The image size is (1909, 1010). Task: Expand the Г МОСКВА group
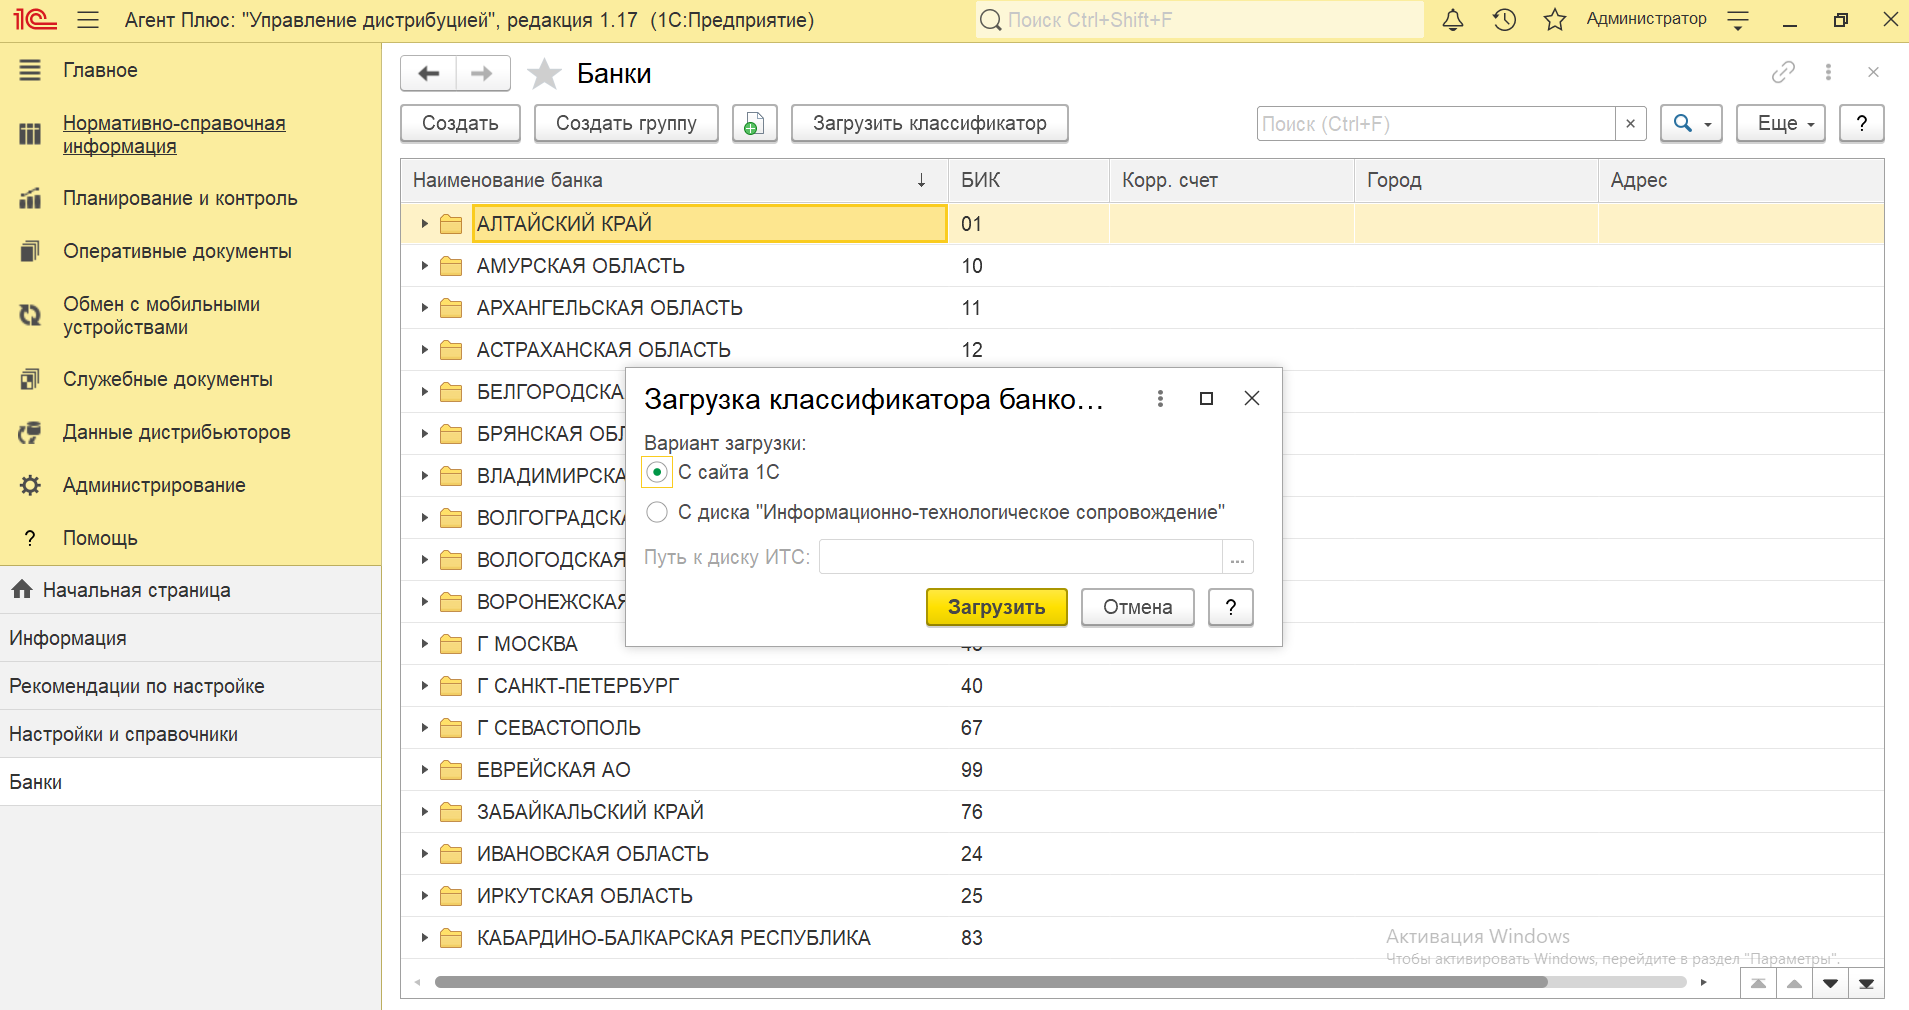[x=424, y=644]
